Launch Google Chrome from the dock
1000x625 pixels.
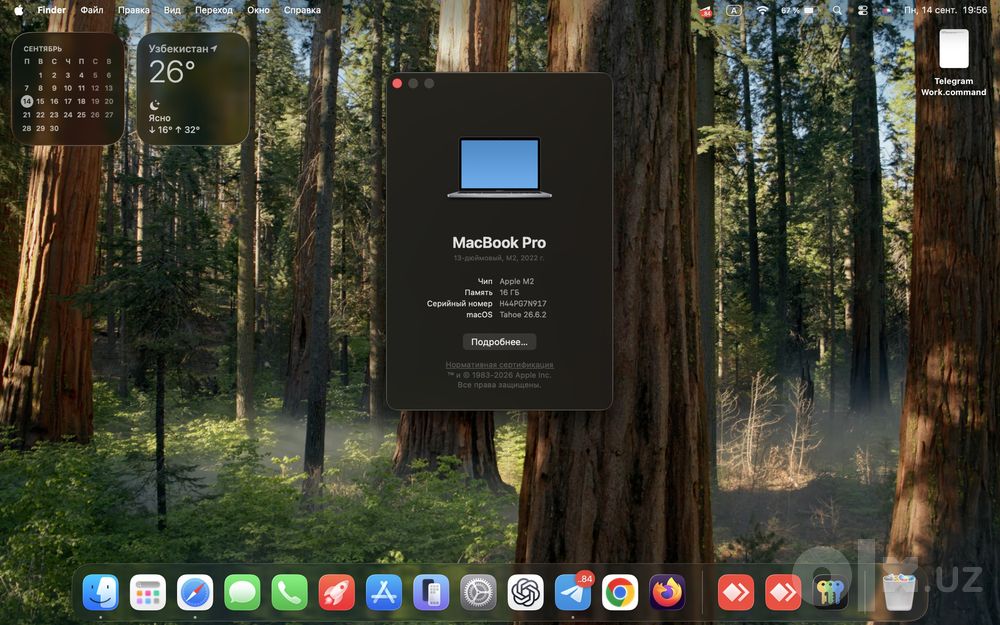620,592
